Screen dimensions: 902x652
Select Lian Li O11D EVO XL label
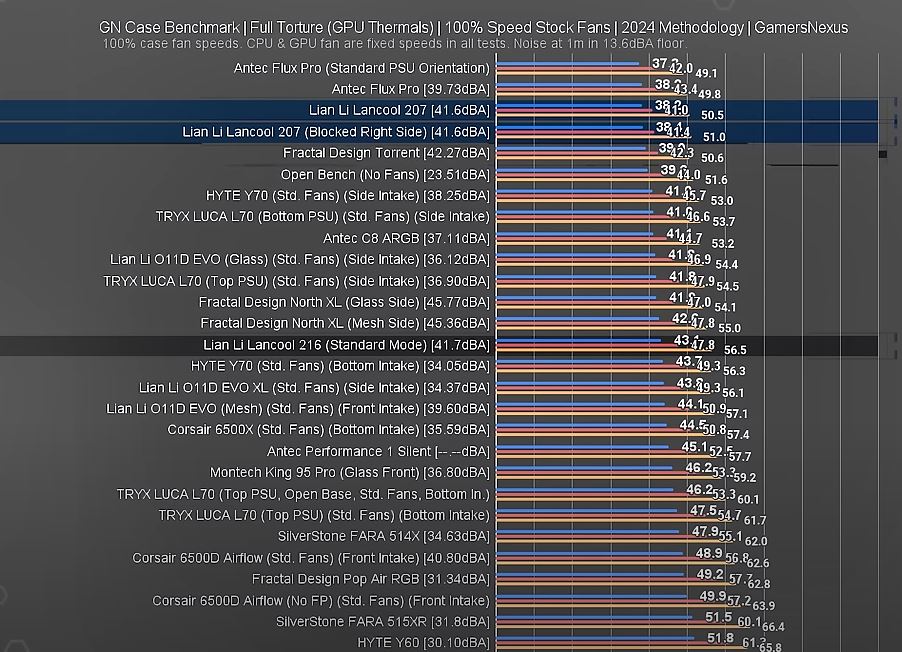click(x=314, y=388)
